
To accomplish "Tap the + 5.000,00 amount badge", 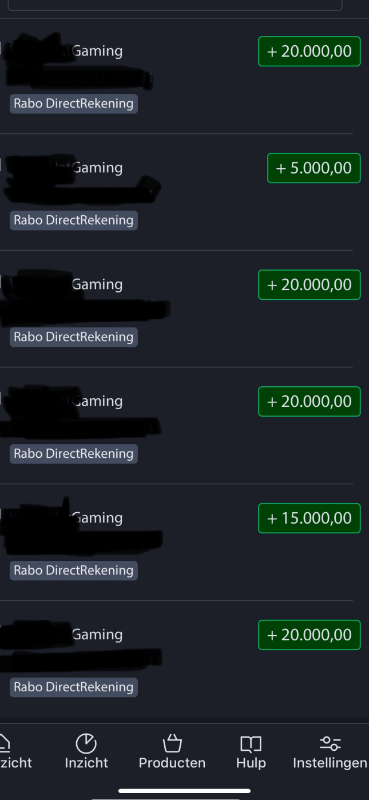I will 314,168.
